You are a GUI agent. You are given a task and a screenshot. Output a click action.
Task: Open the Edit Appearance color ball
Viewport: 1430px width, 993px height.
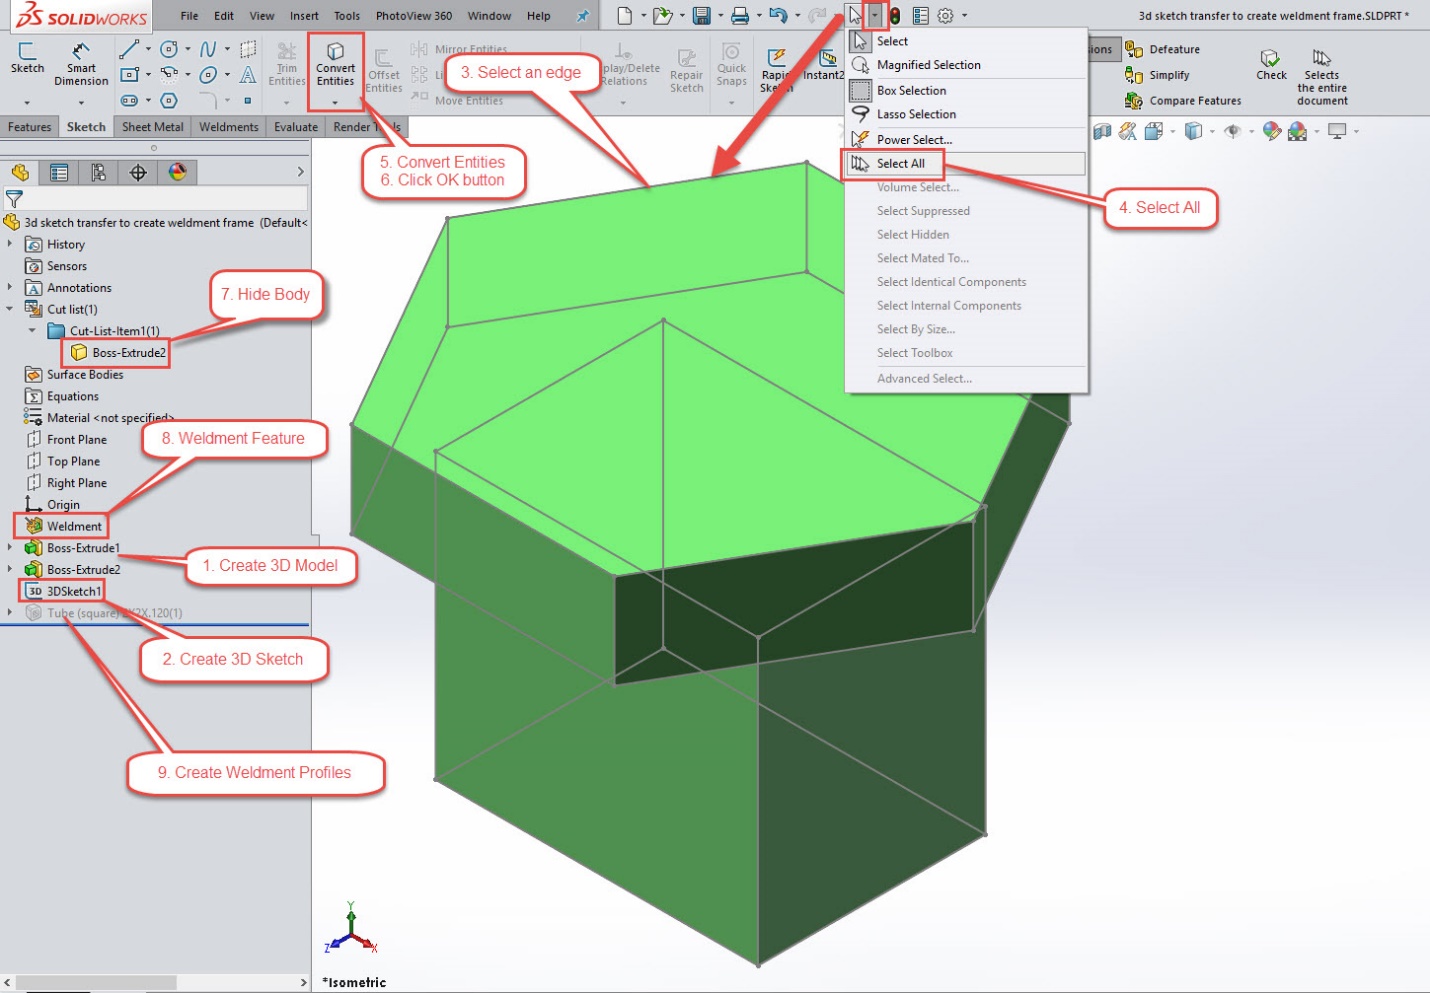click(x=1271, y=131)
